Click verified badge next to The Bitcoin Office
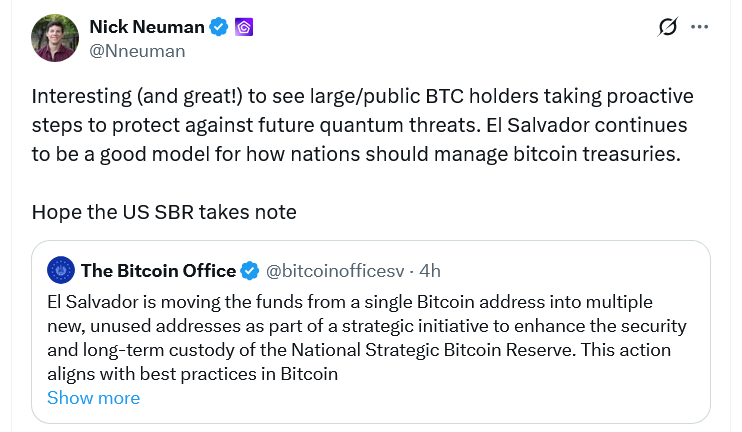742x432 pixels. (x=250, y=270)
